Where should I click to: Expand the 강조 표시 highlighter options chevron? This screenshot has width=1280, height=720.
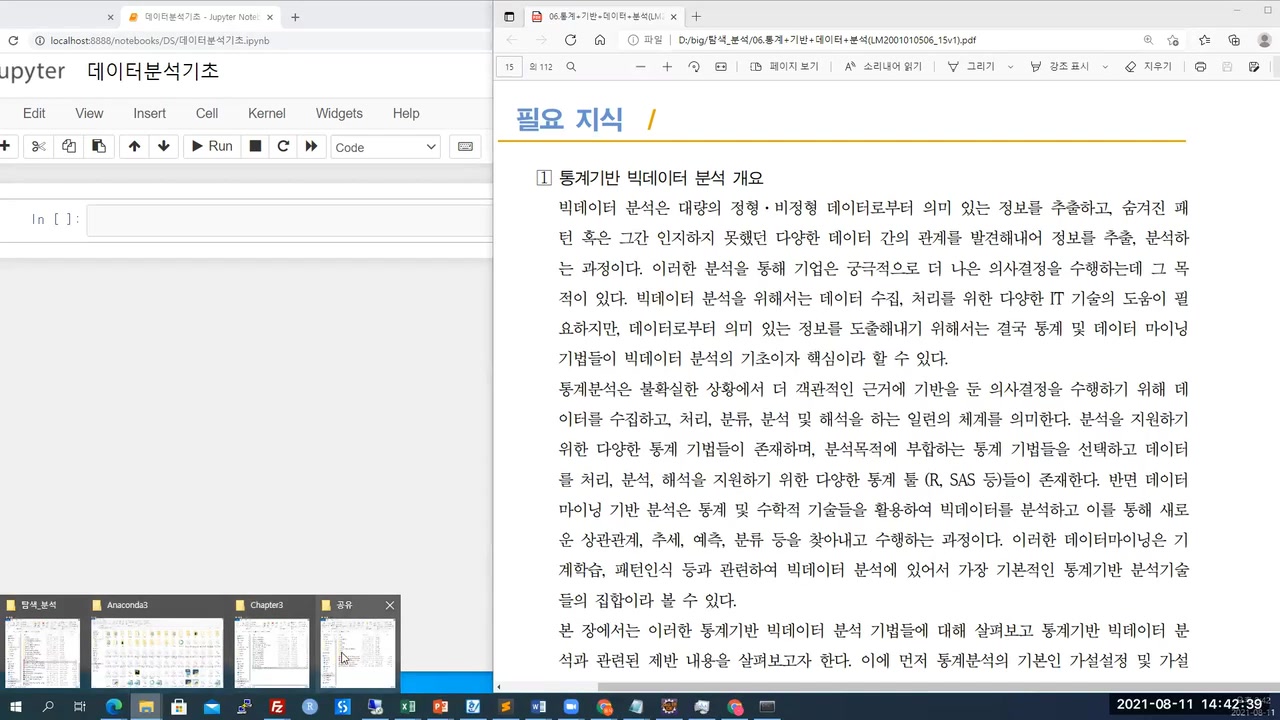1104,67
